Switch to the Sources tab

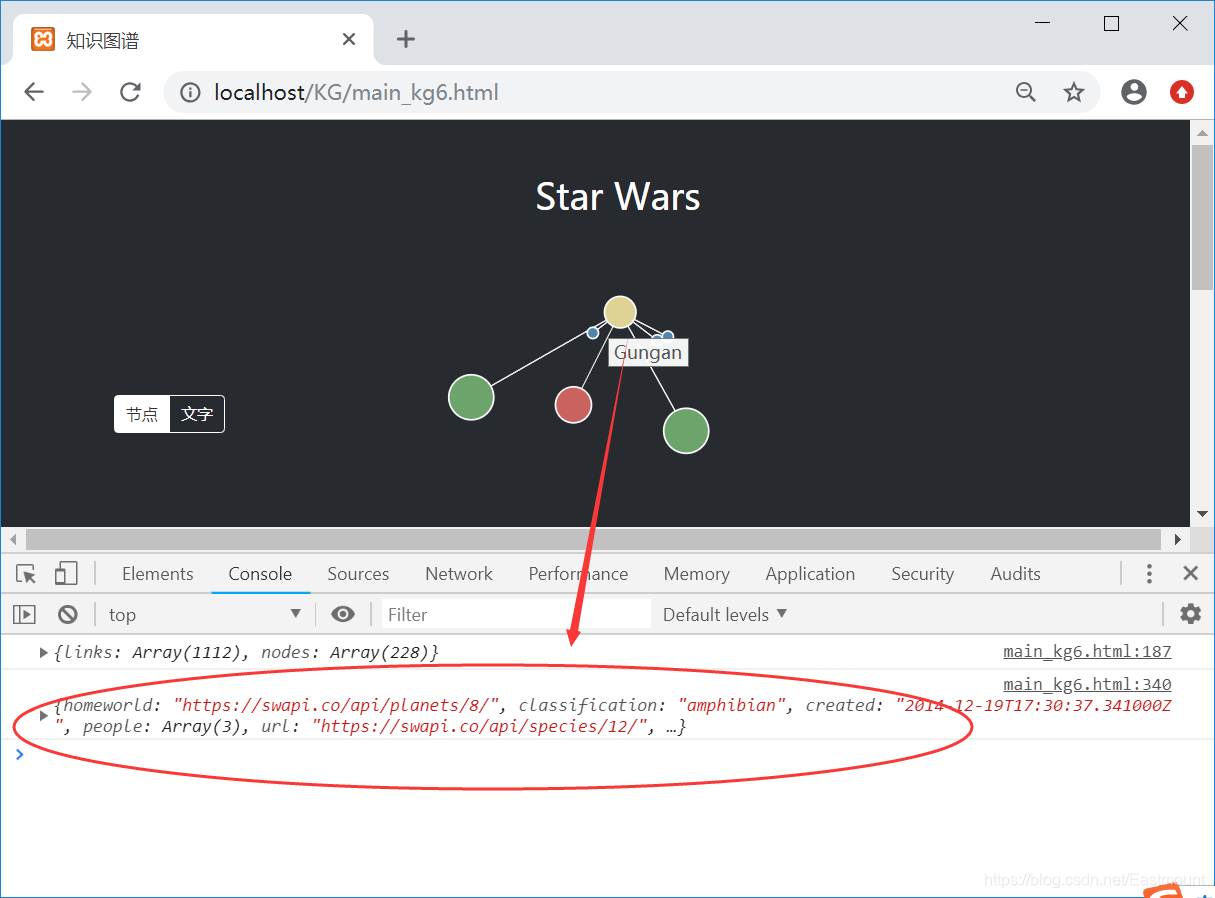pos(358,574)
